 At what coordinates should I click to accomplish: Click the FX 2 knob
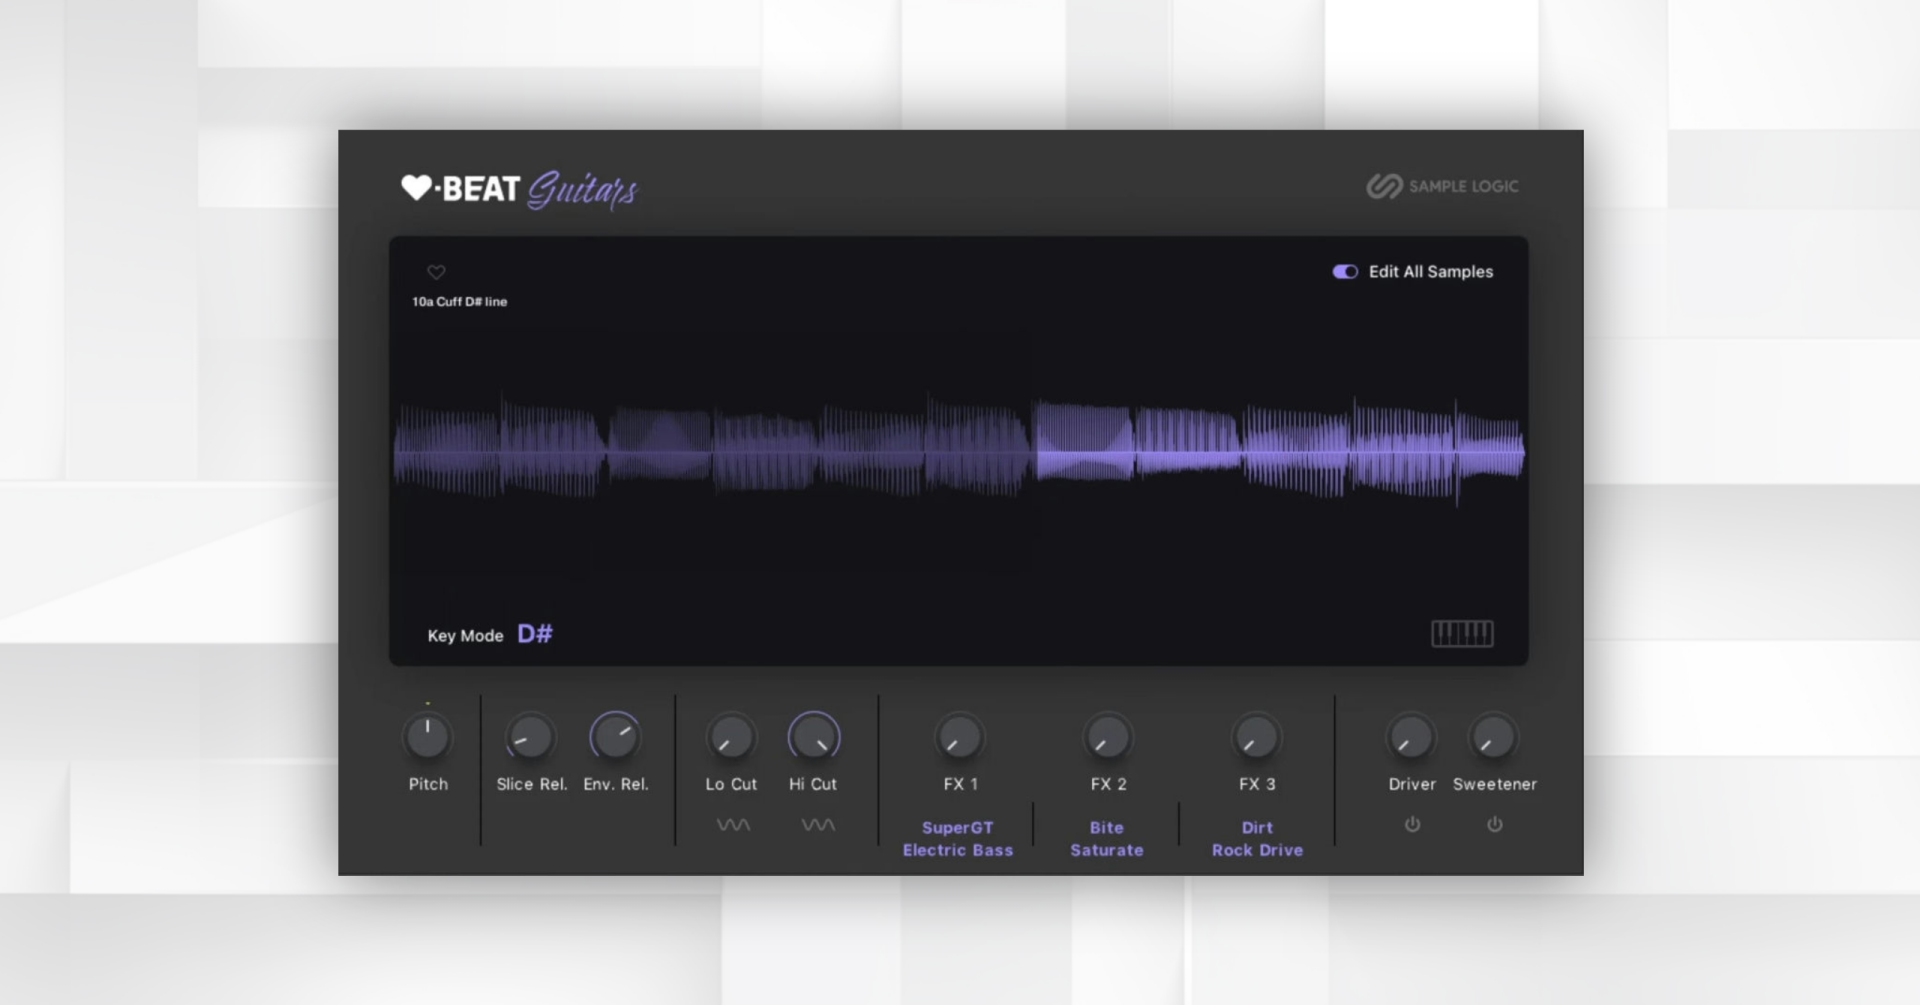tap(1108, 738)
